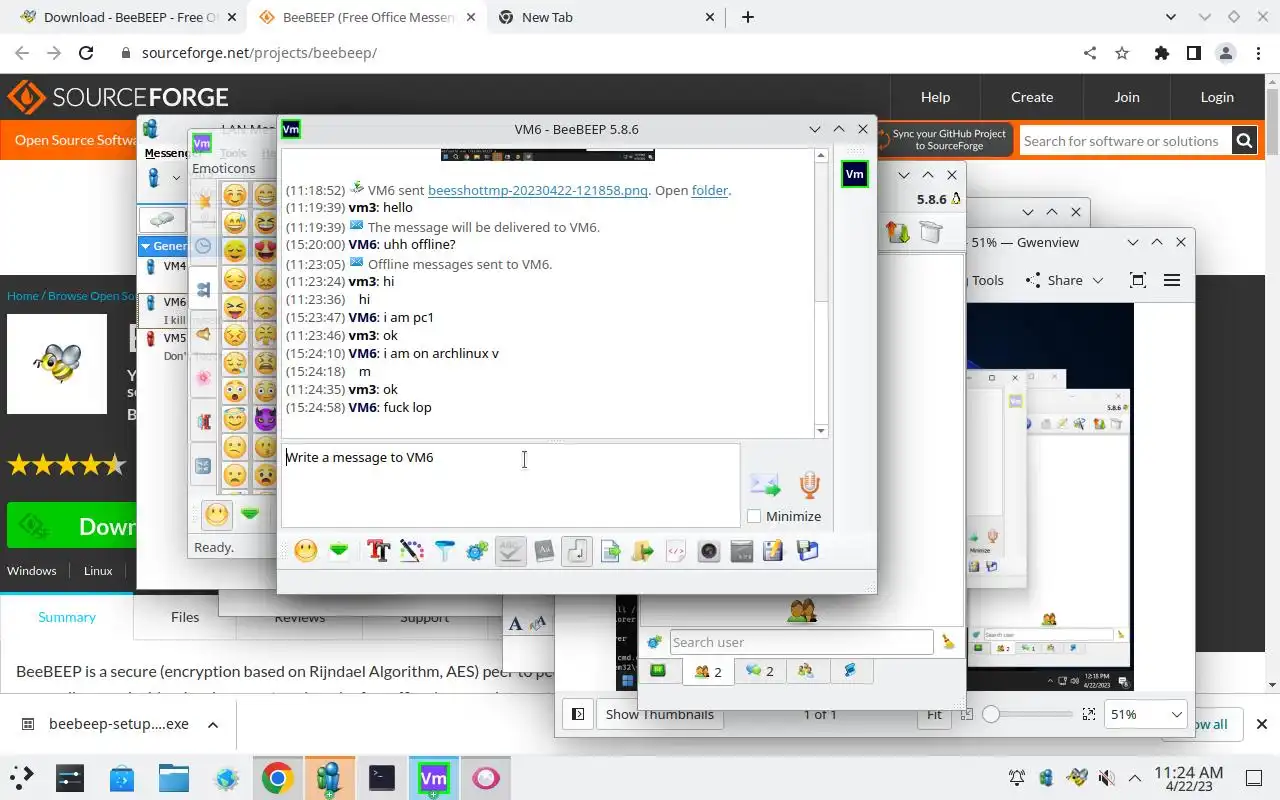1280x800 pixels.
Task: Open the Share dropdown in Gwenview
Action: point(1065,280)
